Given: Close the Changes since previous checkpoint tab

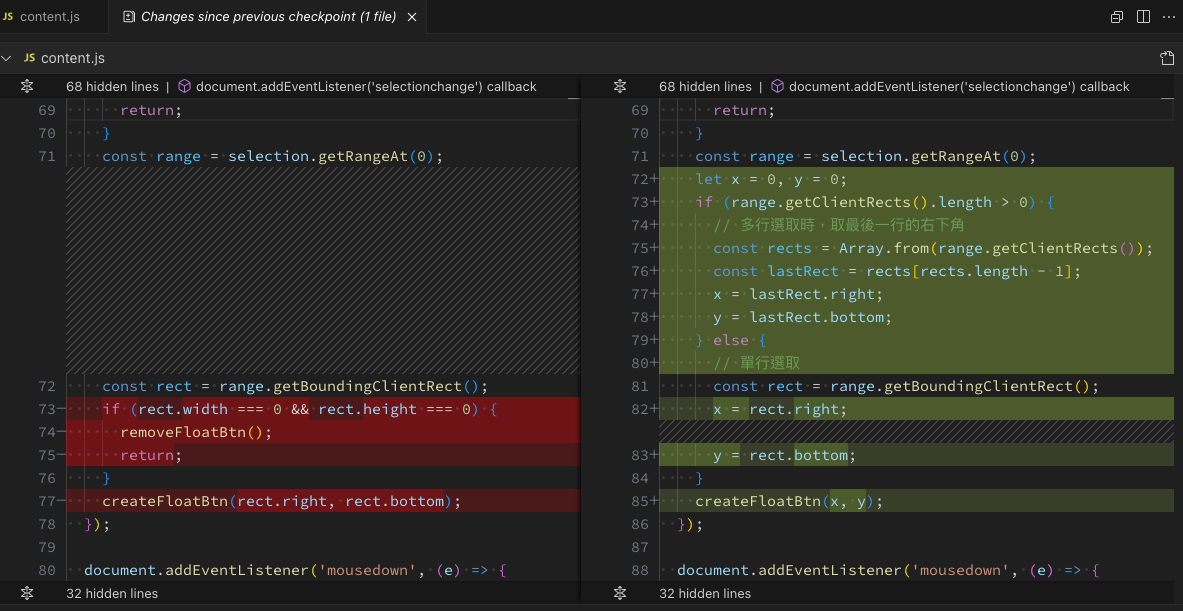Looking at the screenshot, I should point(412,17).
